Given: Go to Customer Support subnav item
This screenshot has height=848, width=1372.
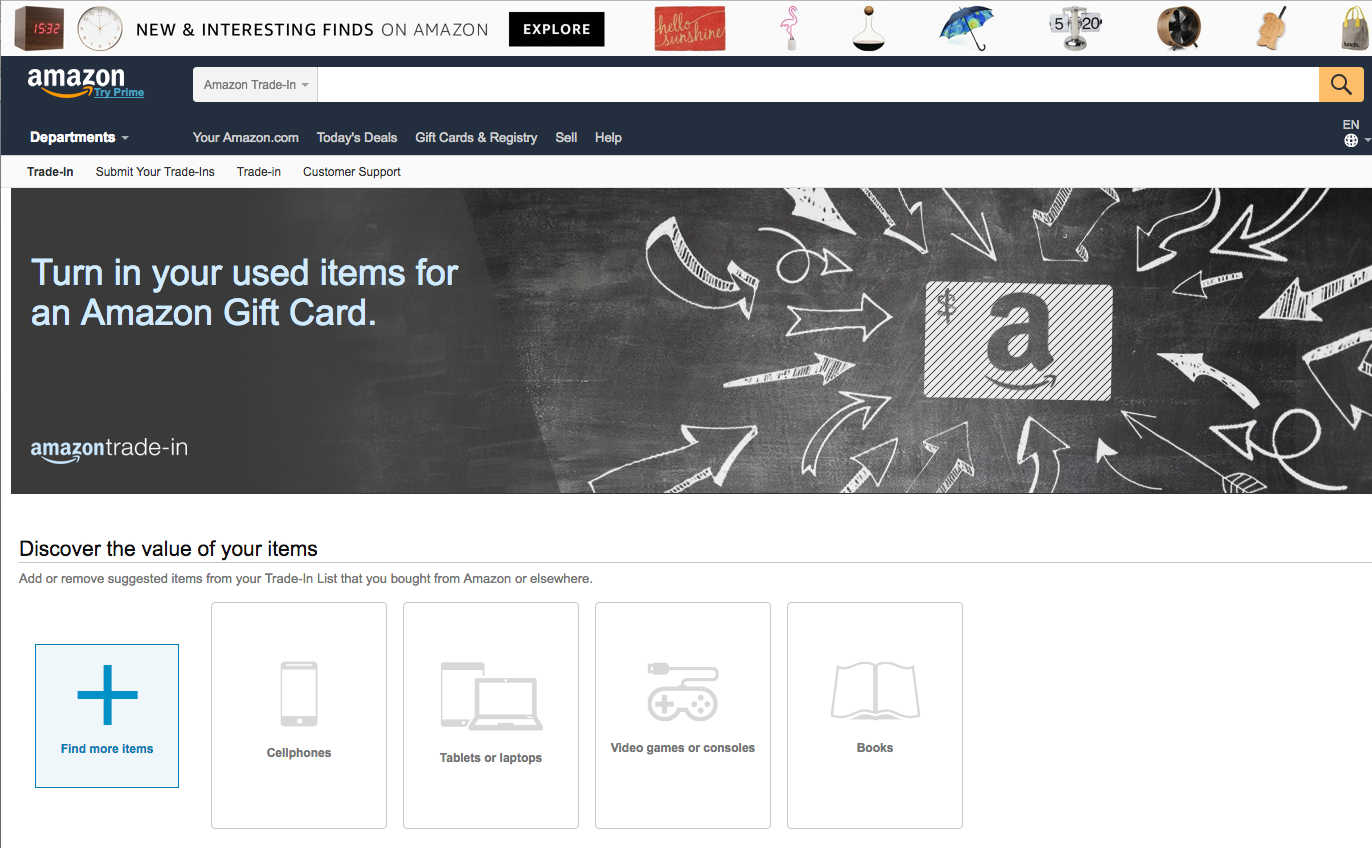Looking at the screenshot, I should 352,172.
